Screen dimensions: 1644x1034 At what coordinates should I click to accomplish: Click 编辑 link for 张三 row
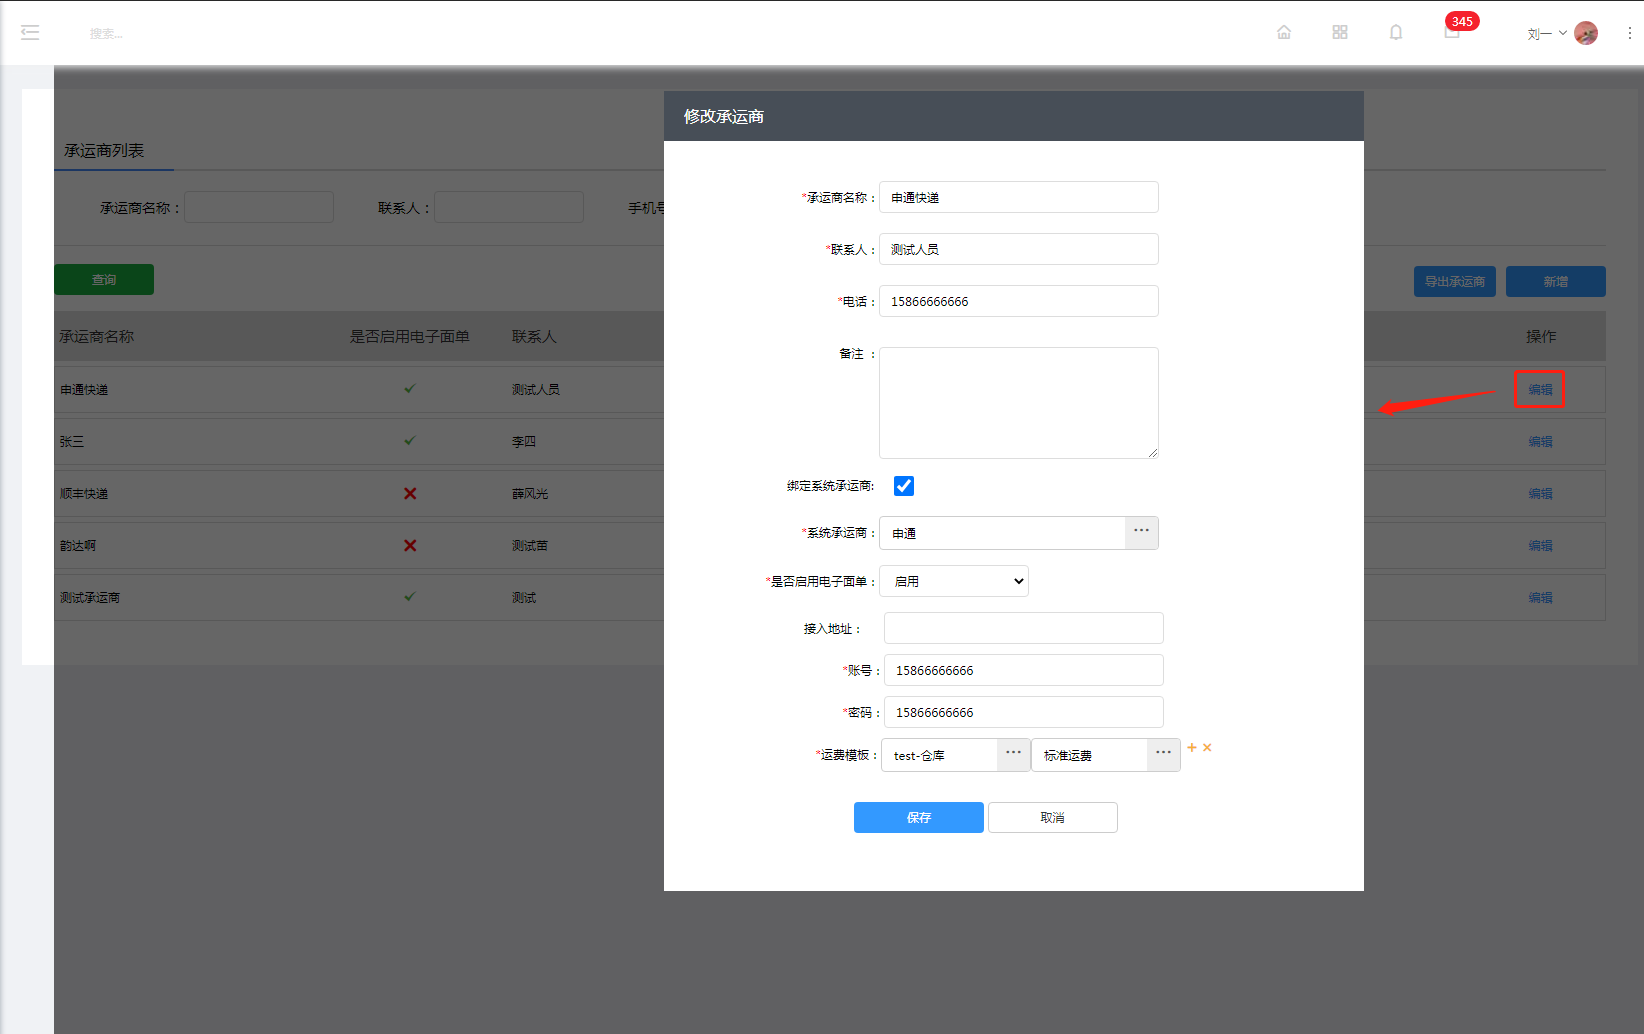1540,441
